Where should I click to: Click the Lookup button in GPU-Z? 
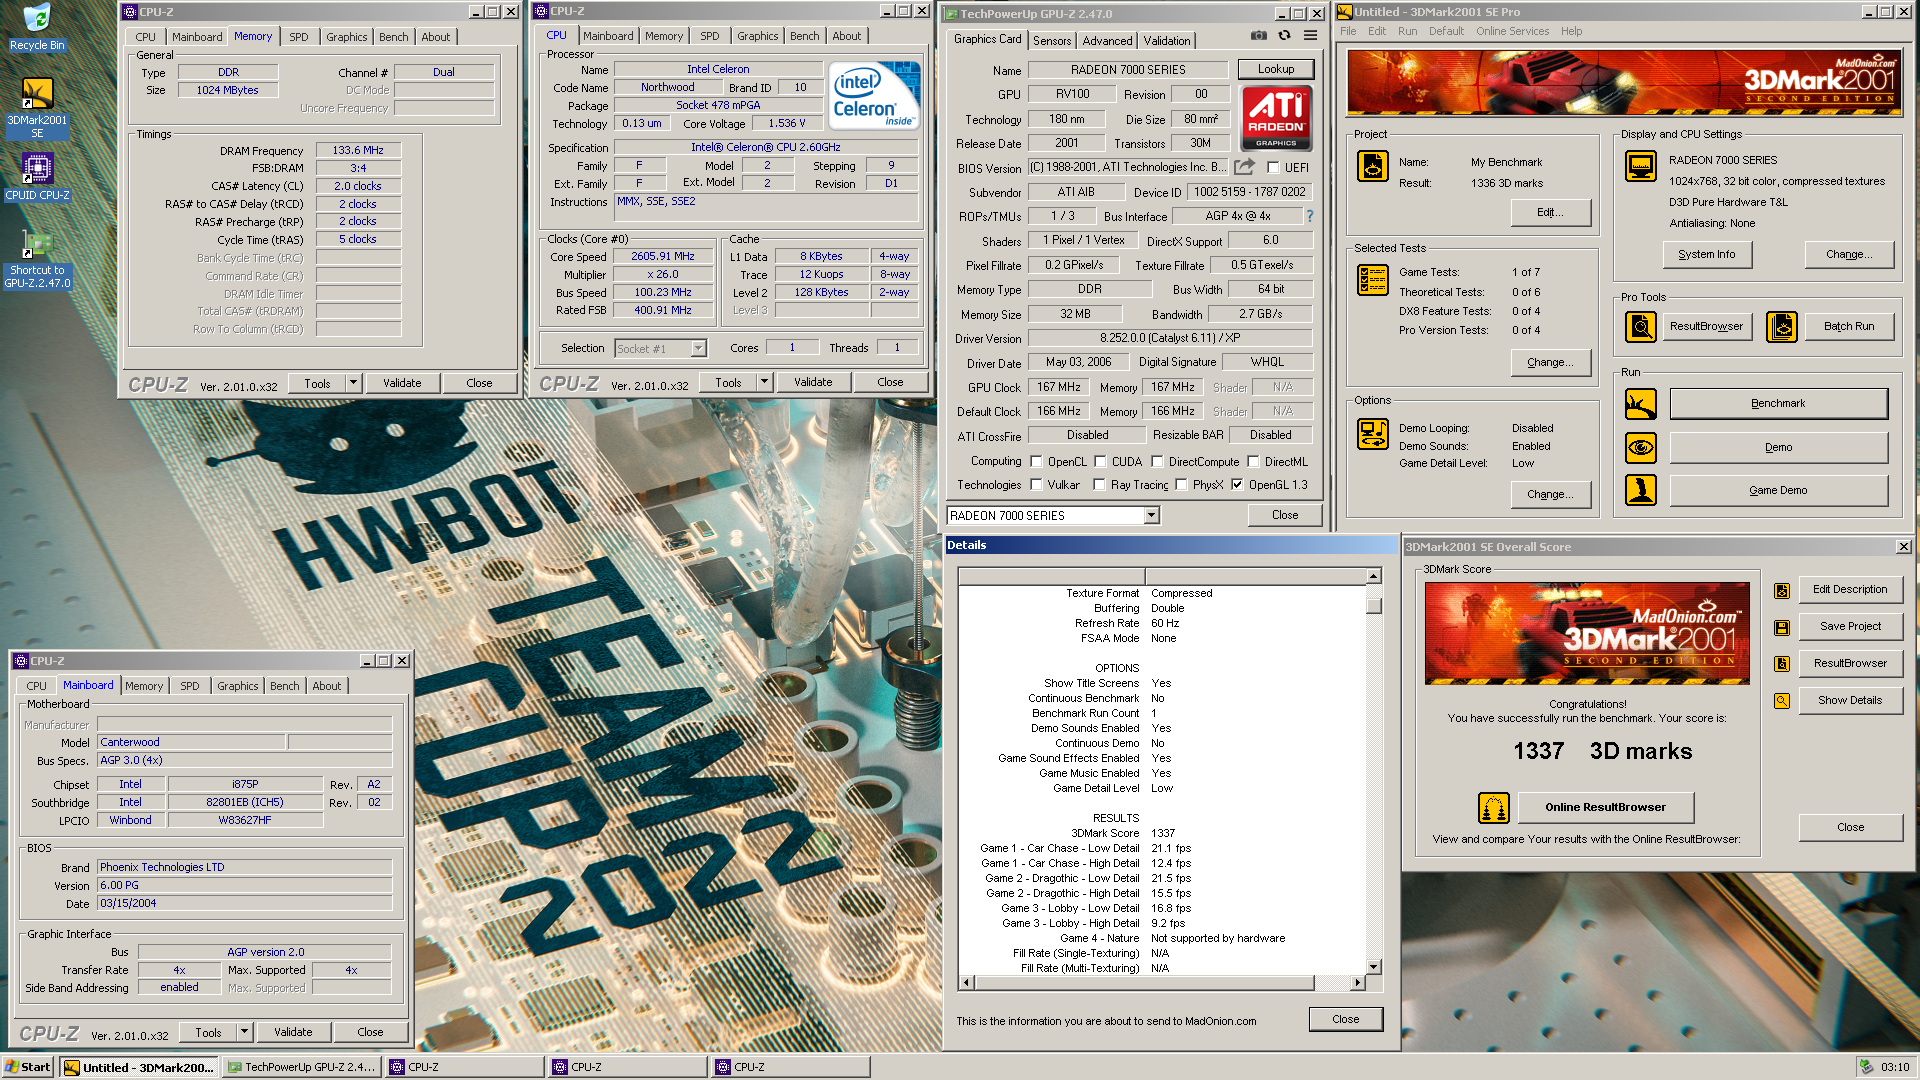[x=1275, y=69]
